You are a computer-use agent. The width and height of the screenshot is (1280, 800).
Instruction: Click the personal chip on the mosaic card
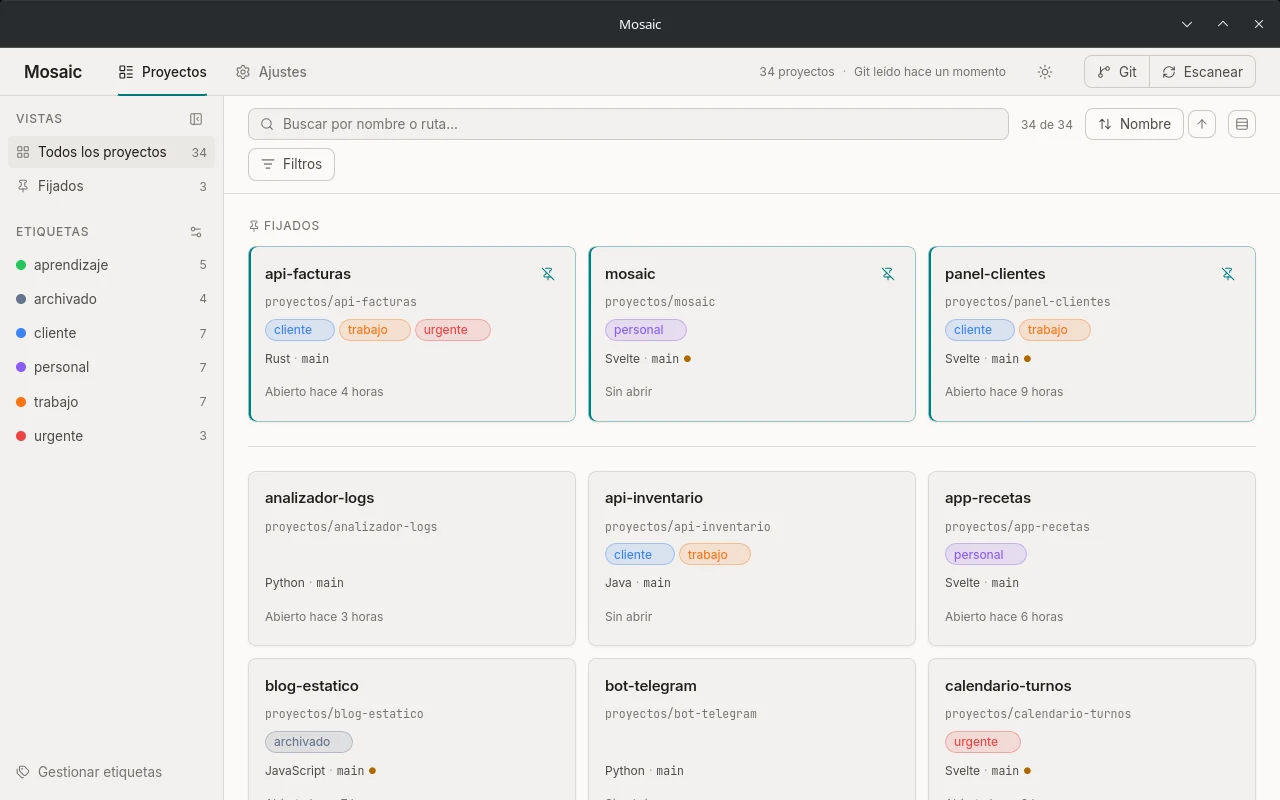click(646, 330)
